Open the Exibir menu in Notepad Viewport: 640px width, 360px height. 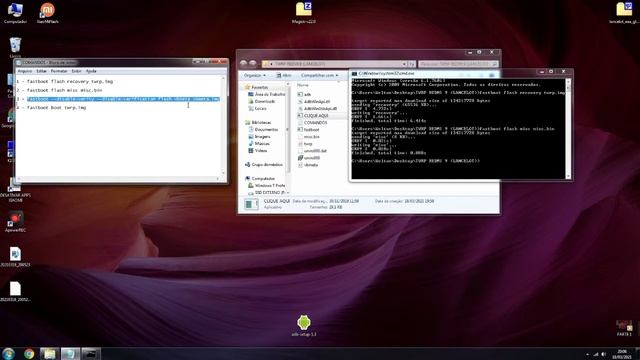tap(76, 71)
